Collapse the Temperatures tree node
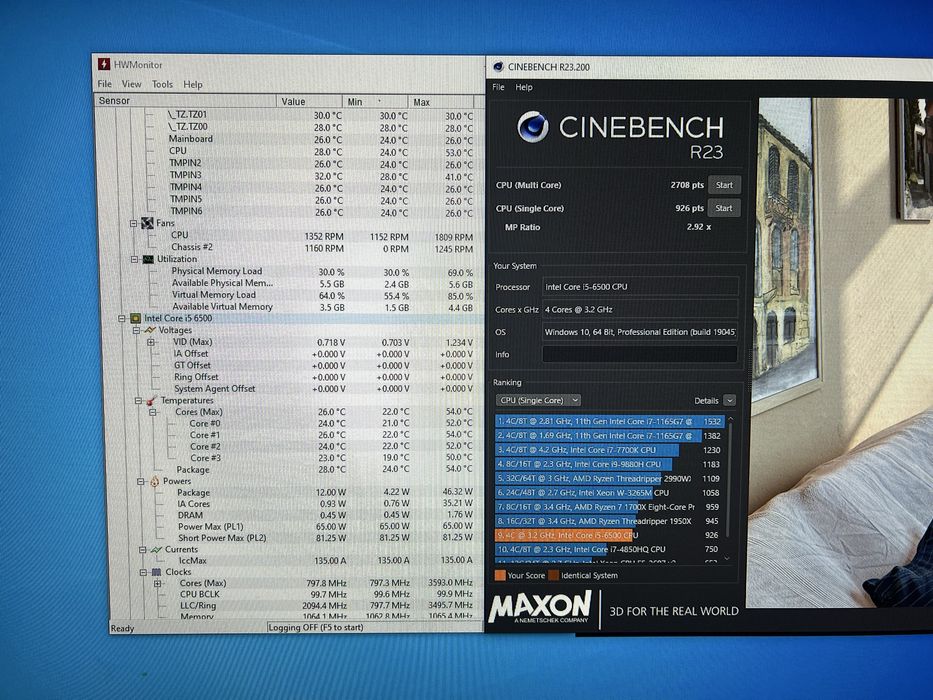This screenshot has height=700, width=933. coord(138,401)
